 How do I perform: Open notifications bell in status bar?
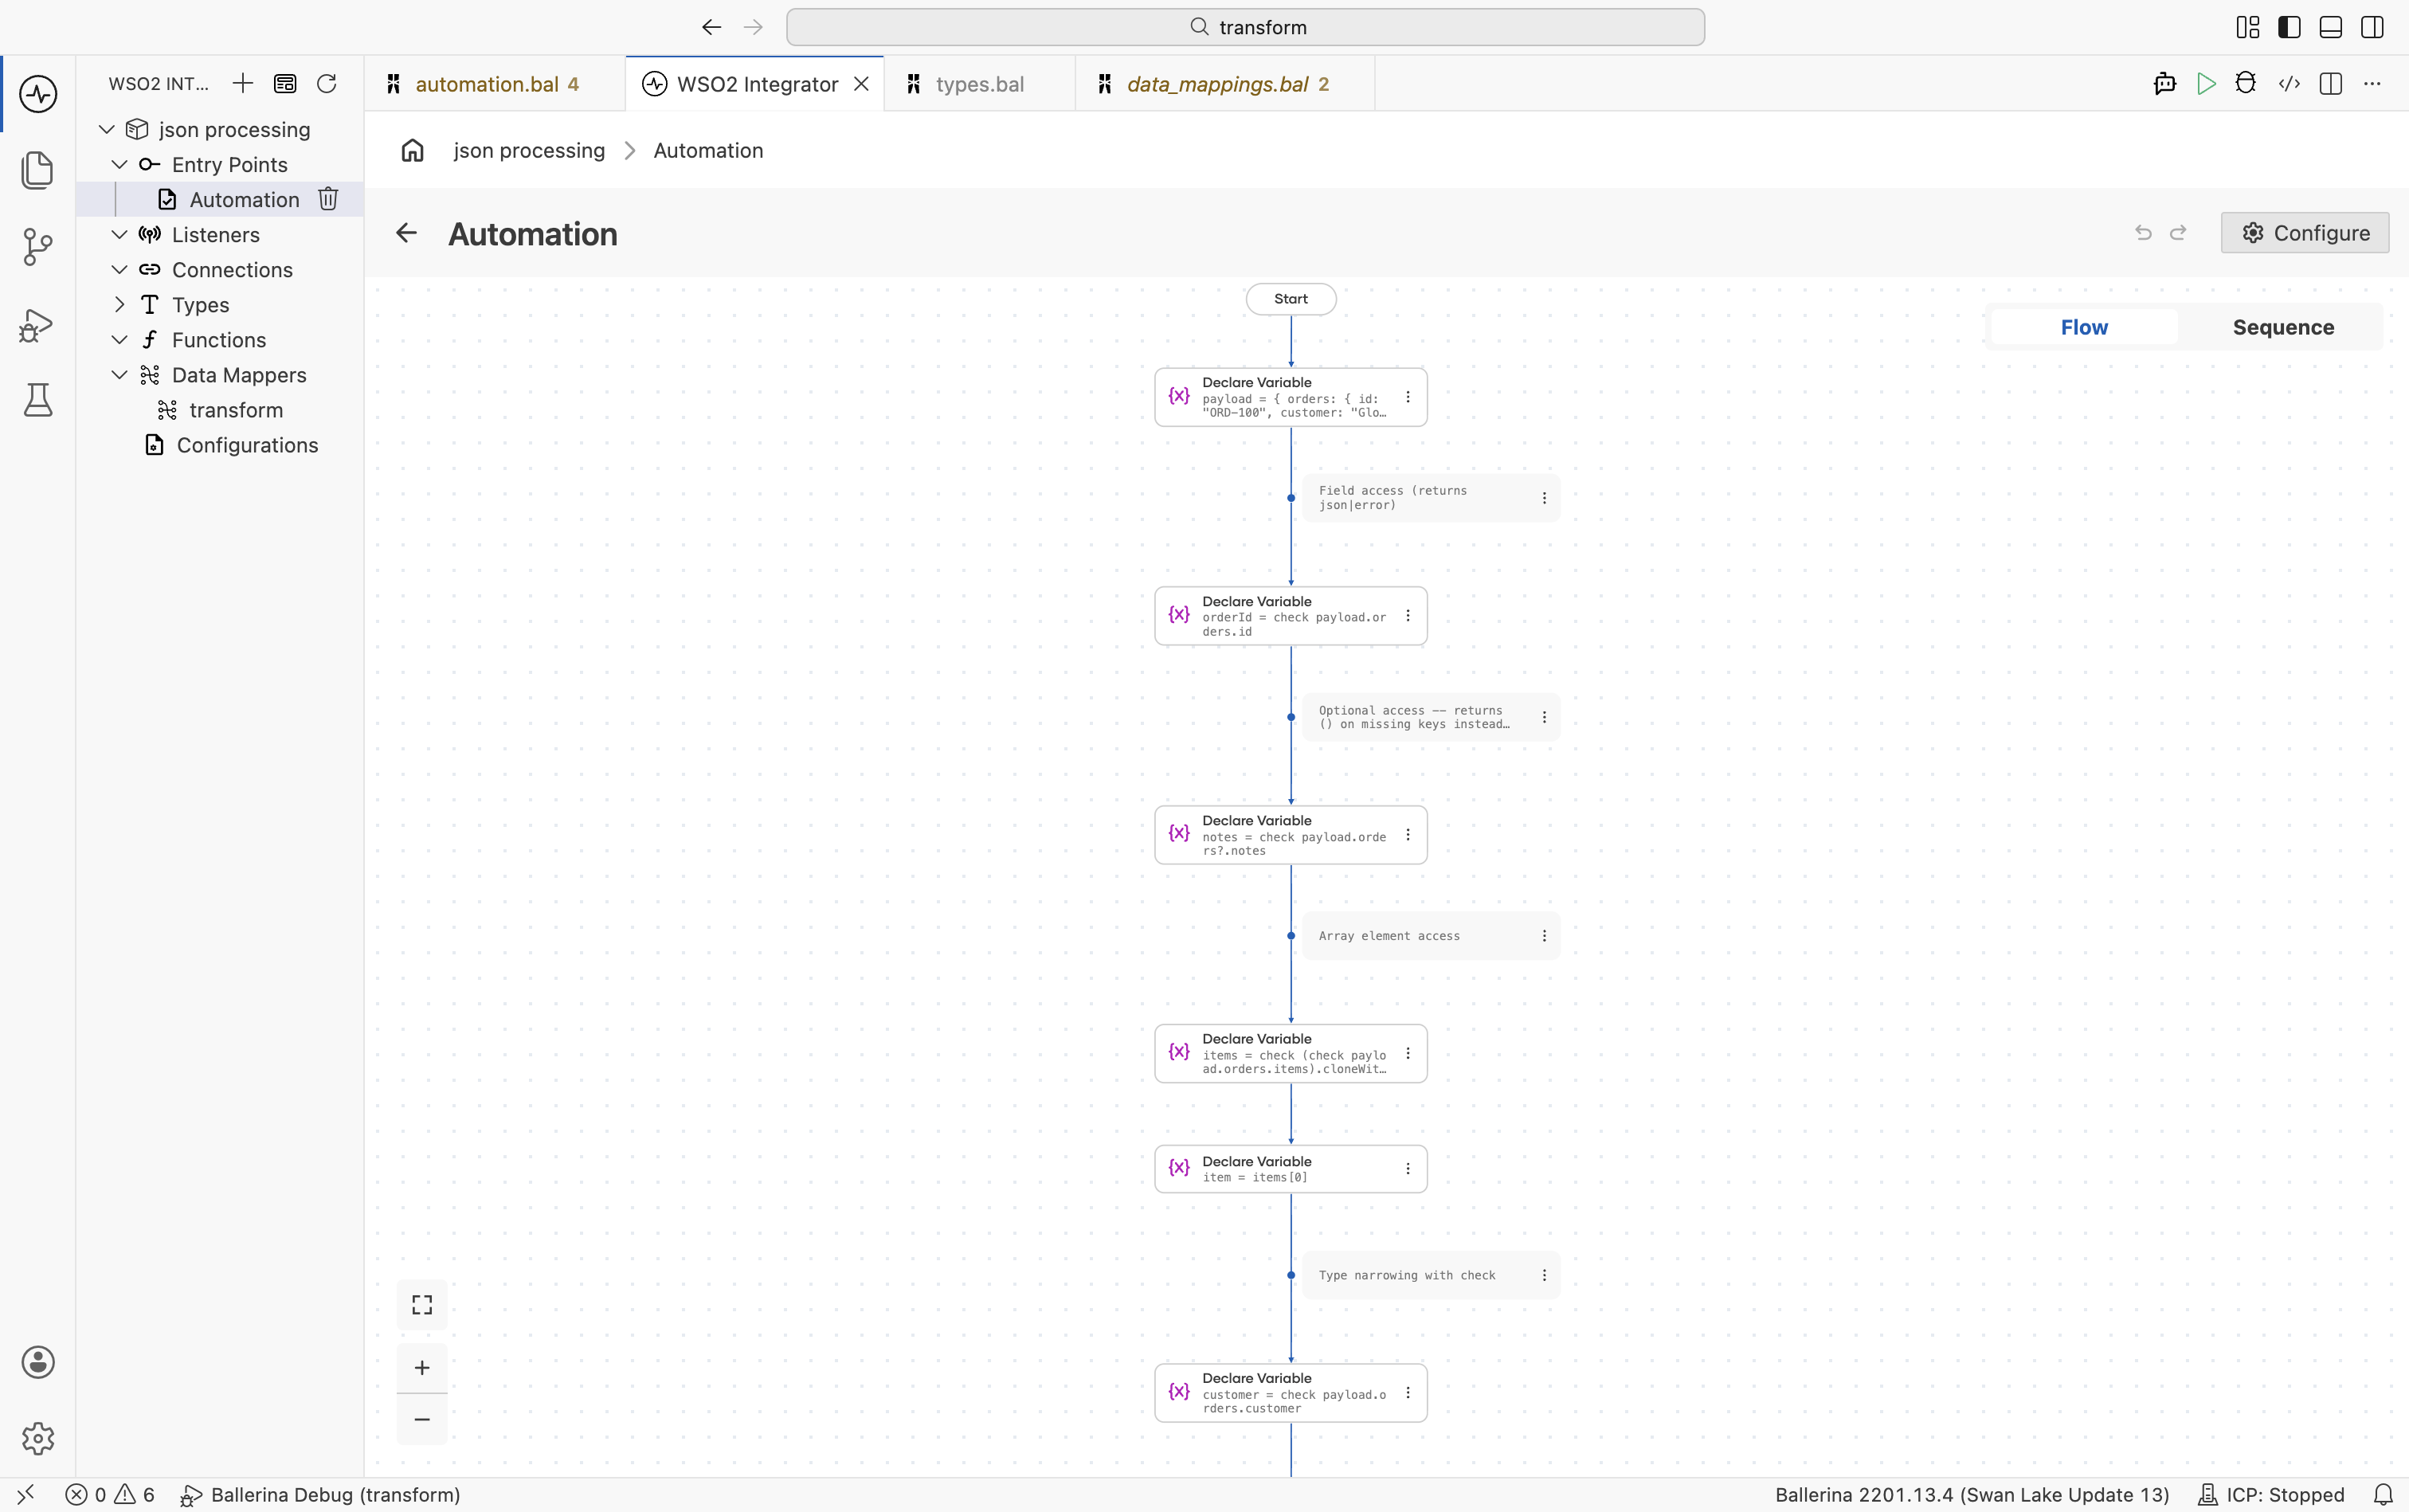click(2384, 1494)
